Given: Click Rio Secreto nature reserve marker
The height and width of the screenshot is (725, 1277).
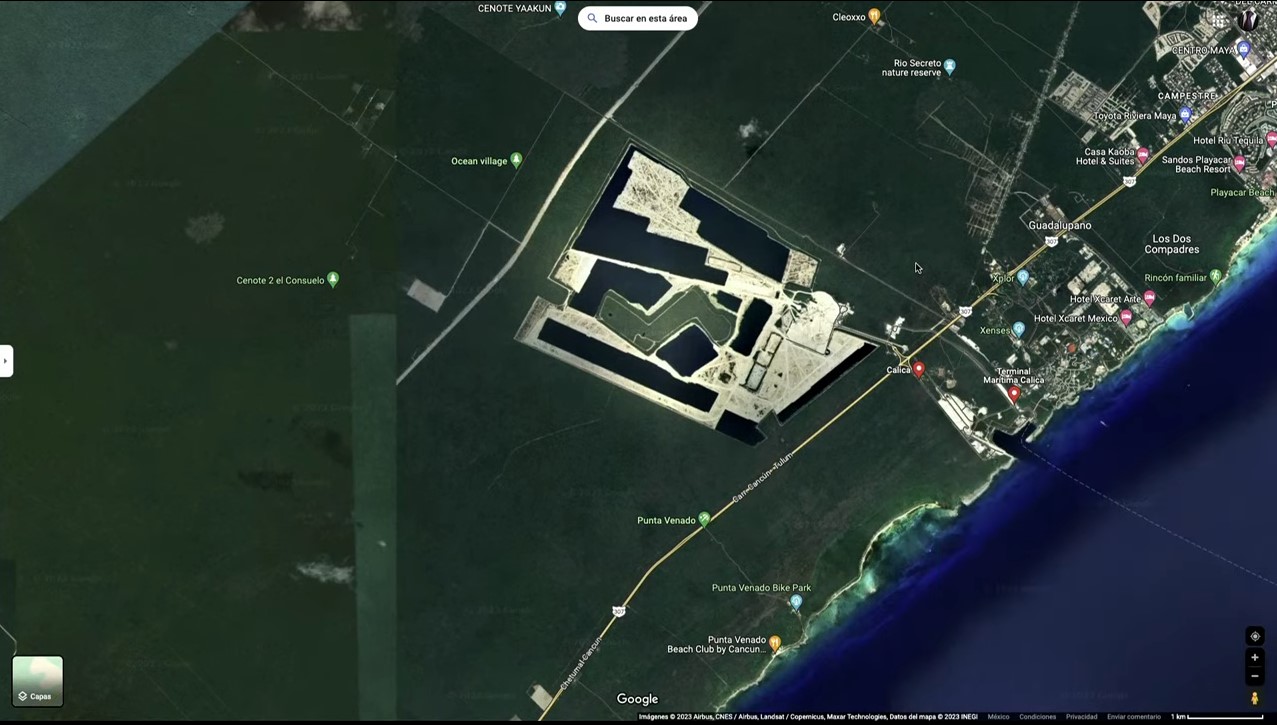Looking at the screenshot, I should click(x=950, y=66).
